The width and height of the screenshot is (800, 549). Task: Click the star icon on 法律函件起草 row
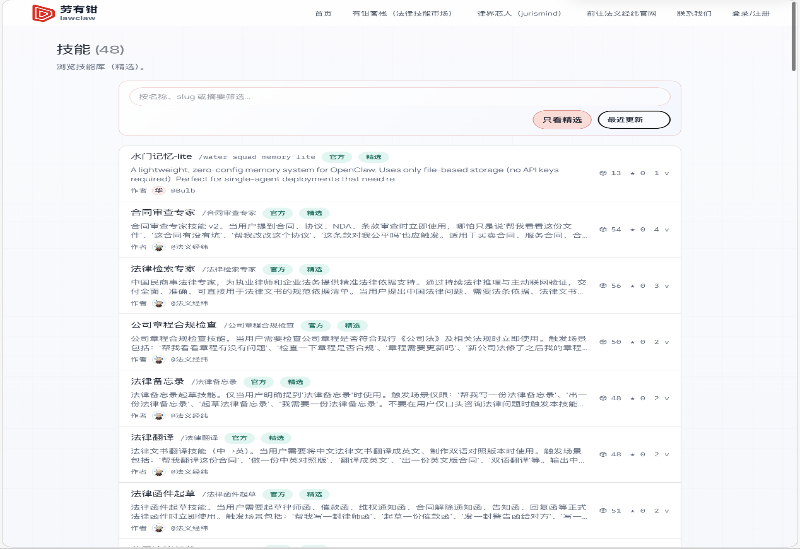632,510
